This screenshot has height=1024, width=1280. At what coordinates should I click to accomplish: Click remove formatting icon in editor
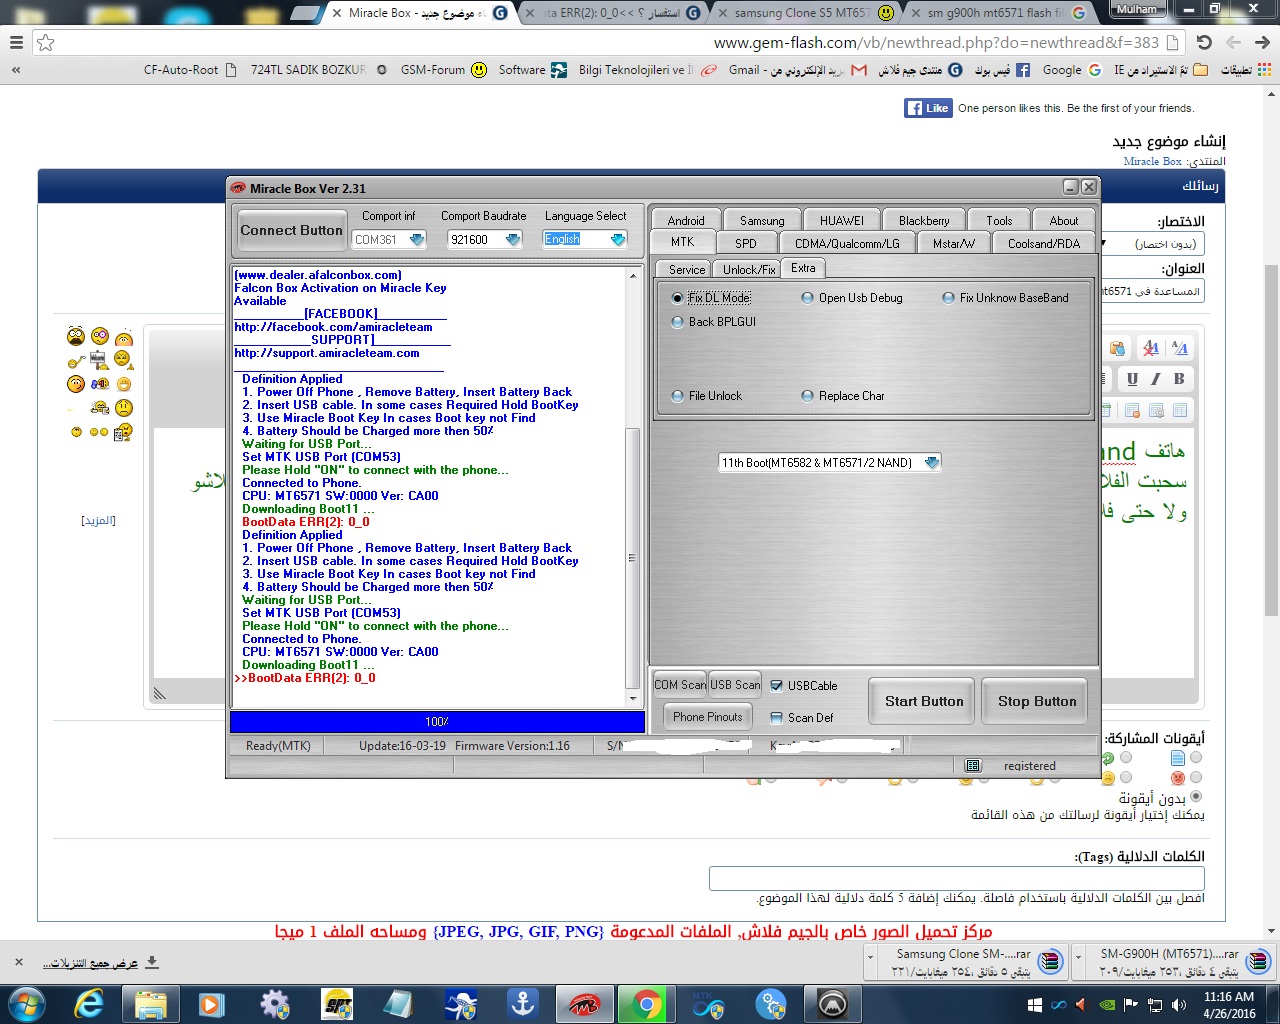pos(1151,348)
